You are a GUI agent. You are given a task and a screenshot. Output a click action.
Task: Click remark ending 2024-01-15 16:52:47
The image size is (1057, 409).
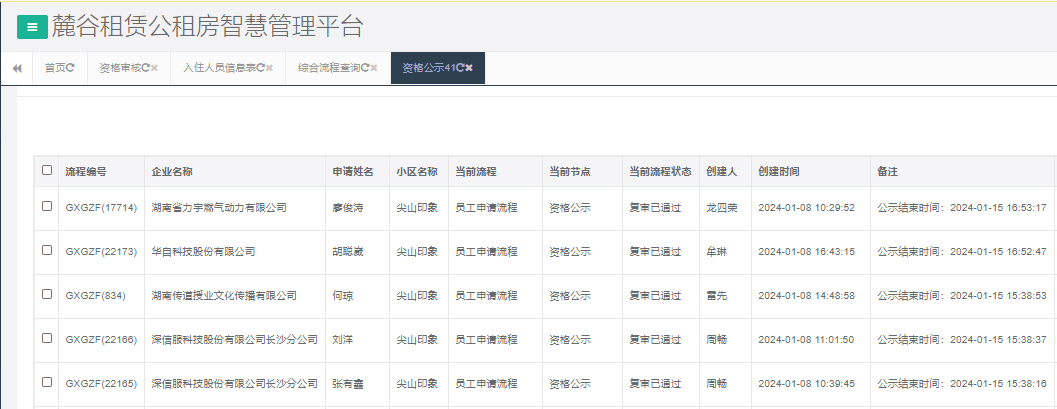tap(962, 251)
